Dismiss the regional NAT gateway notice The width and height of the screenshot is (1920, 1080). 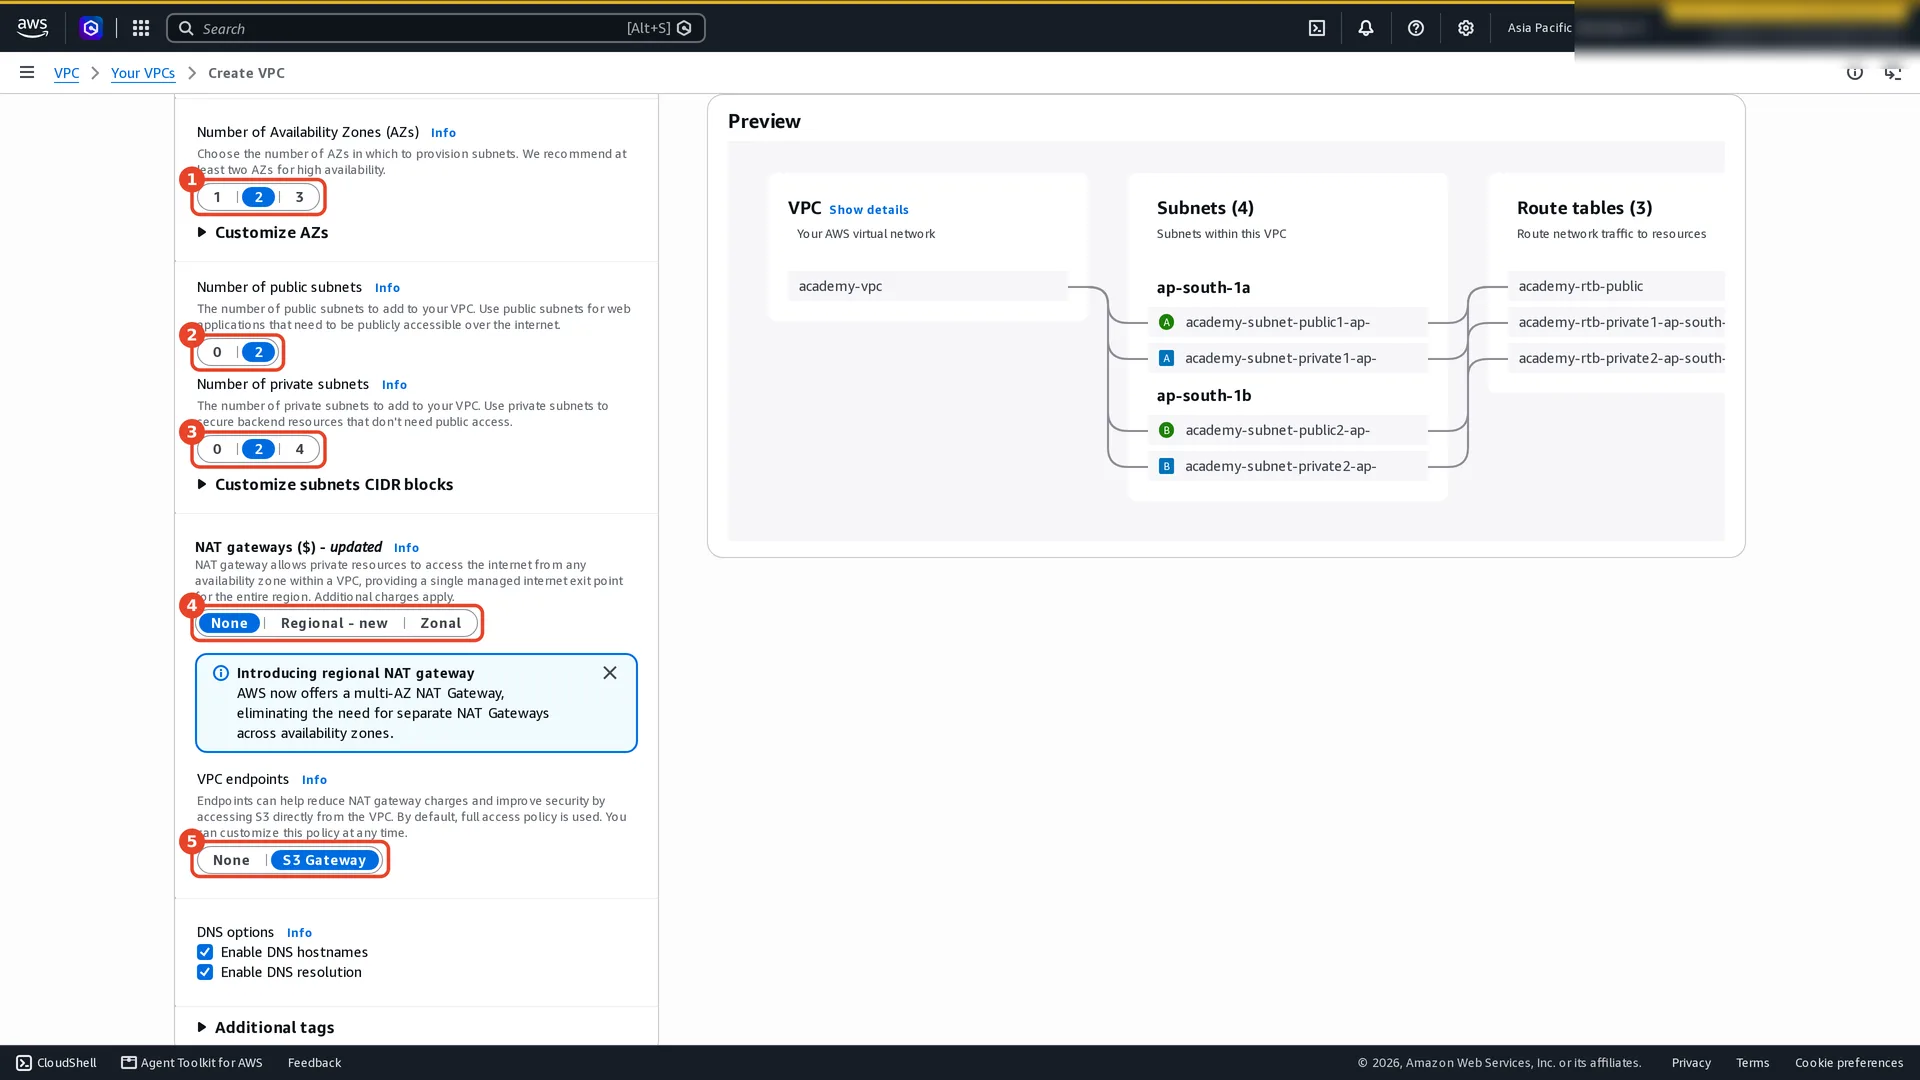point(610,673)
